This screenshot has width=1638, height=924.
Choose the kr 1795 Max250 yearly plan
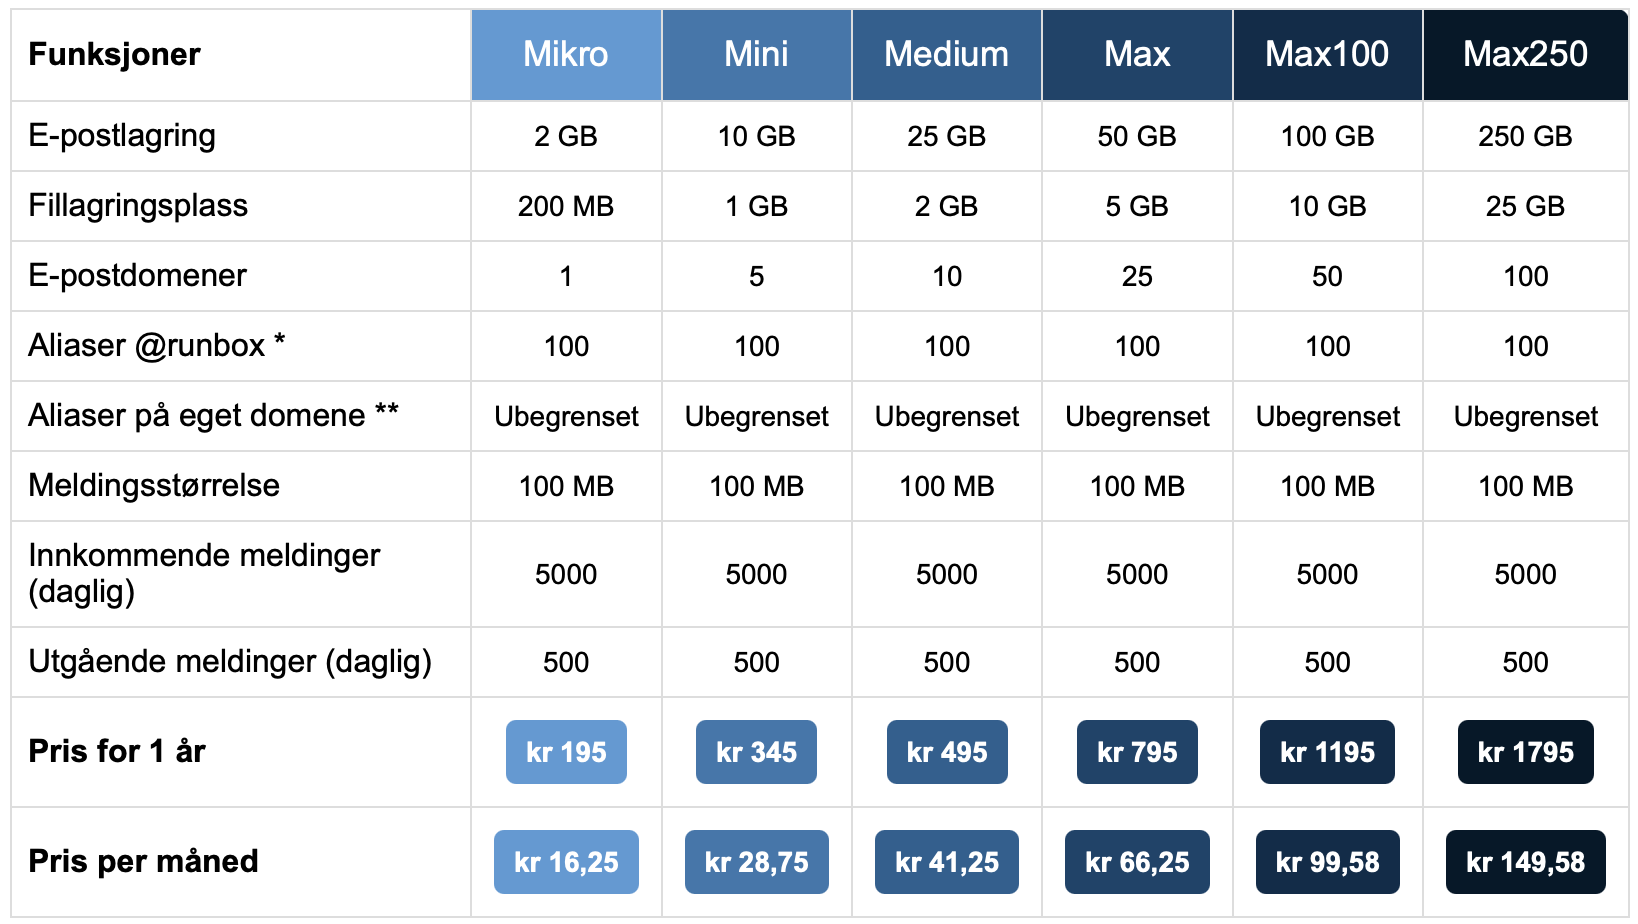(1525, 752)
